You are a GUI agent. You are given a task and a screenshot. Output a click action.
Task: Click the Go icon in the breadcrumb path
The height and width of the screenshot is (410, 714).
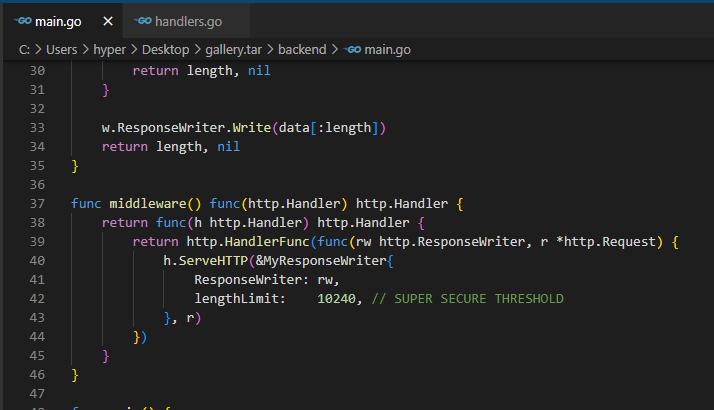(x=352, y=49)
